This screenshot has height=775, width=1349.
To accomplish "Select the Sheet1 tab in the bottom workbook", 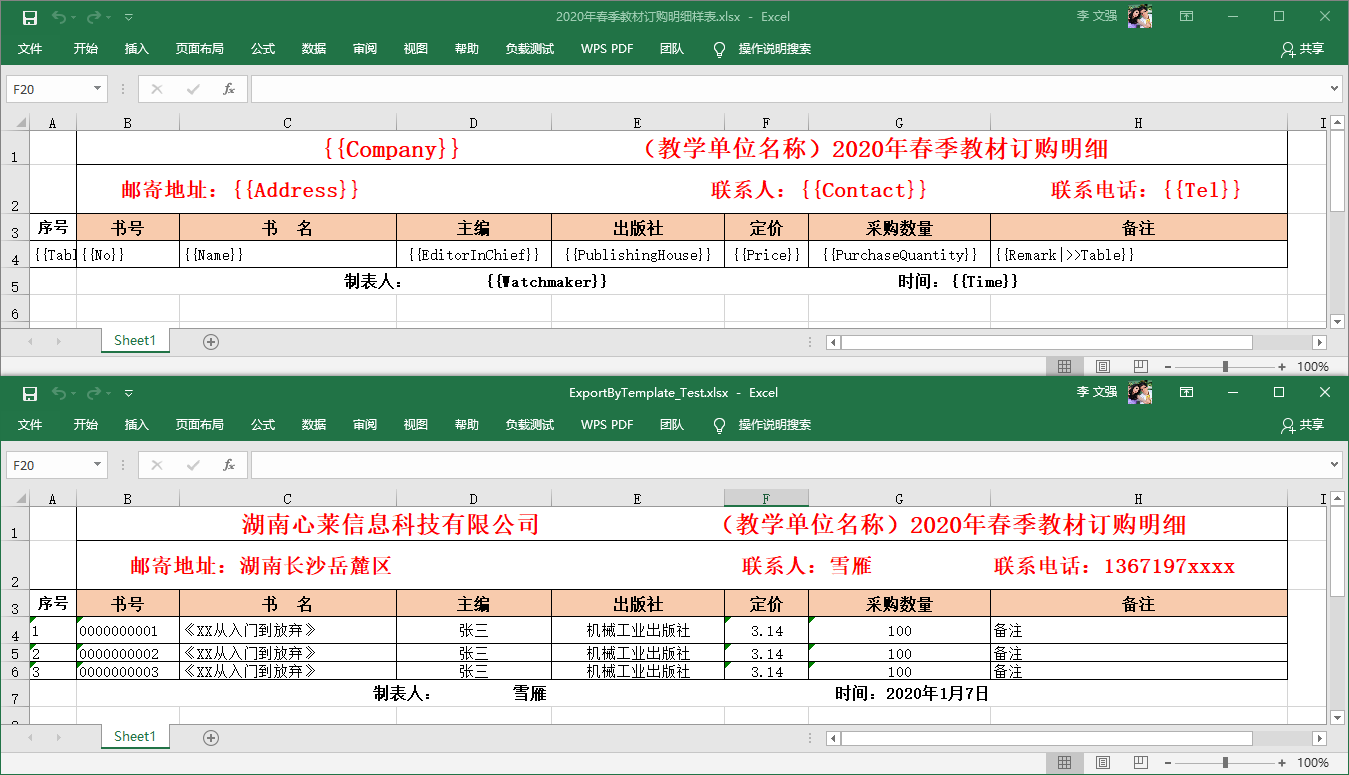I will click(x=135, y=736).
